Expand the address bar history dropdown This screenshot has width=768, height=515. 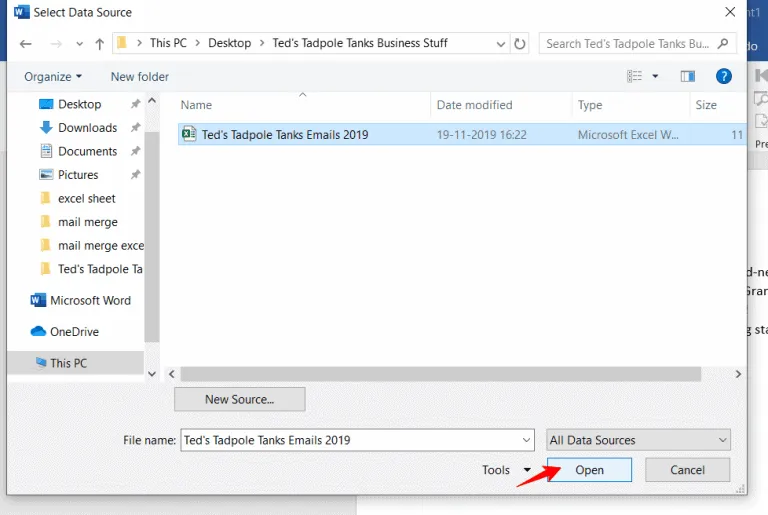click(501, 44)
